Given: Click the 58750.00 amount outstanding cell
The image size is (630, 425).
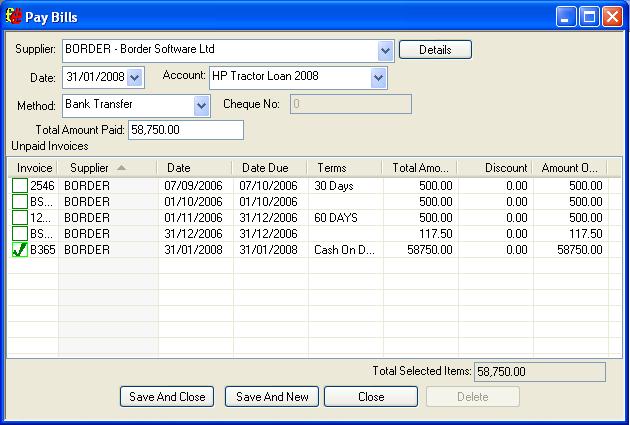Looking at the screenshot, I should click(x=580, y=250).
